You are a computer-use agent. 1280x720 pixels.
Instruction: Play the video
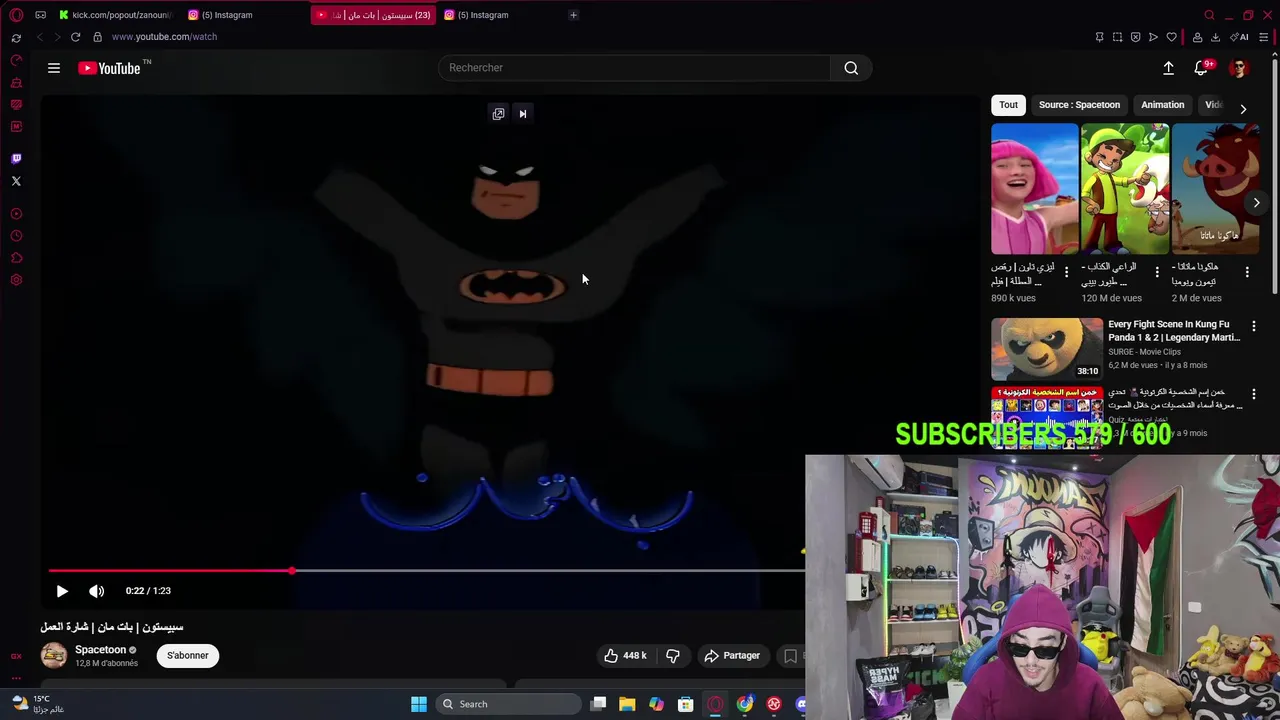click(x=62, y=591)
